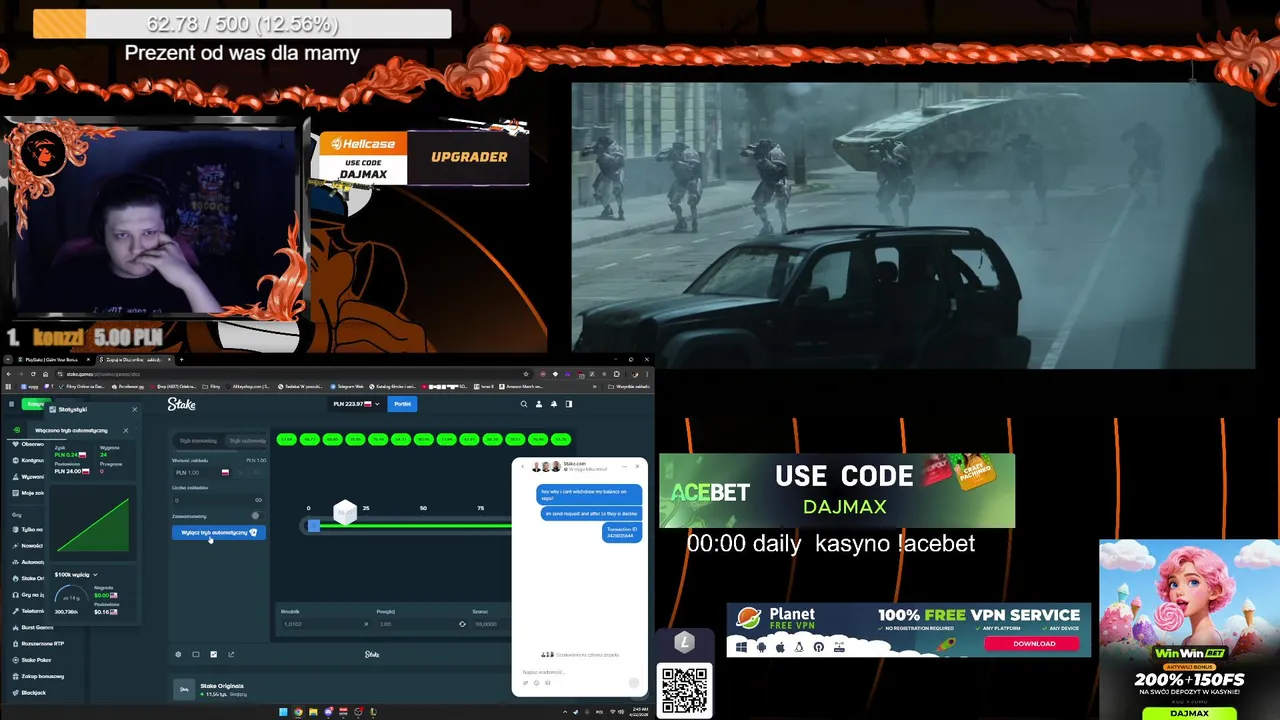Open File Explorer from the taskbar
The height and width of the screenshot is (720, 1280).
[313, 712]
